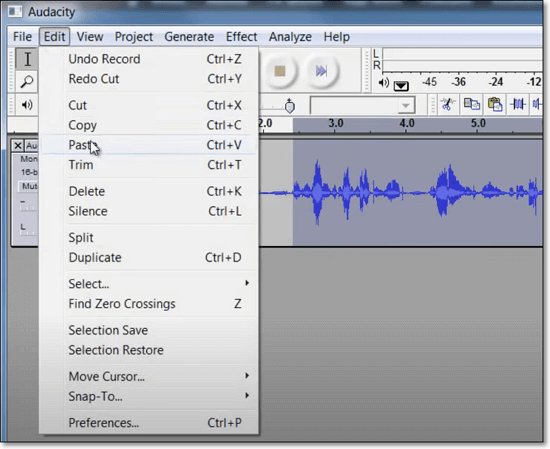Click the Trim outside selection icon
The width and height of the screenshot is (550, 449).
click(x=518, y=104)
